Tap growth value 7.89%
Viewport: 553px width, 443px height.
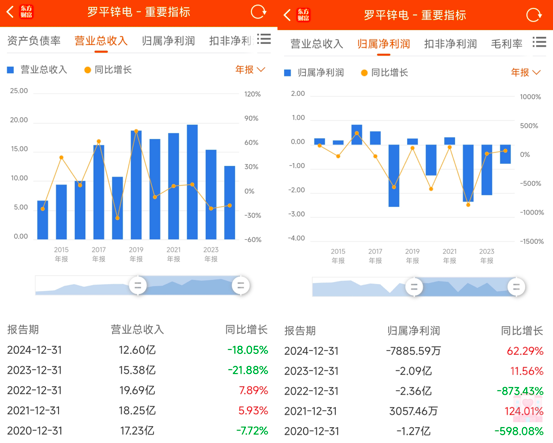pyautogui.click(x=253, y=390)
